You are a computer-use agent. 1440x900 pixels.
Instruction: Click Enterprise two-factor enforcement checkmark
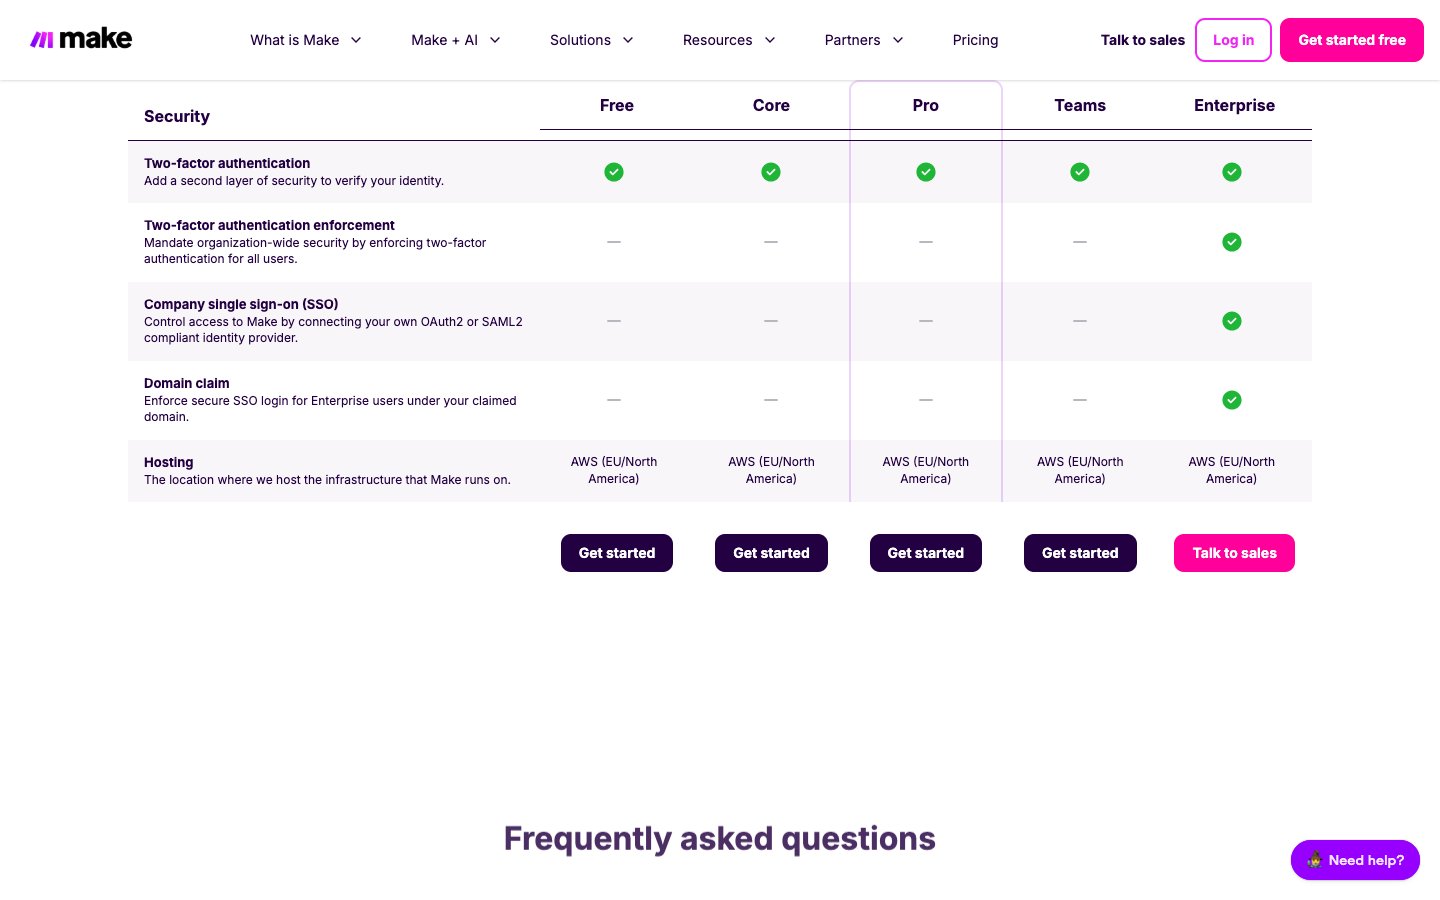[1232, 242]
